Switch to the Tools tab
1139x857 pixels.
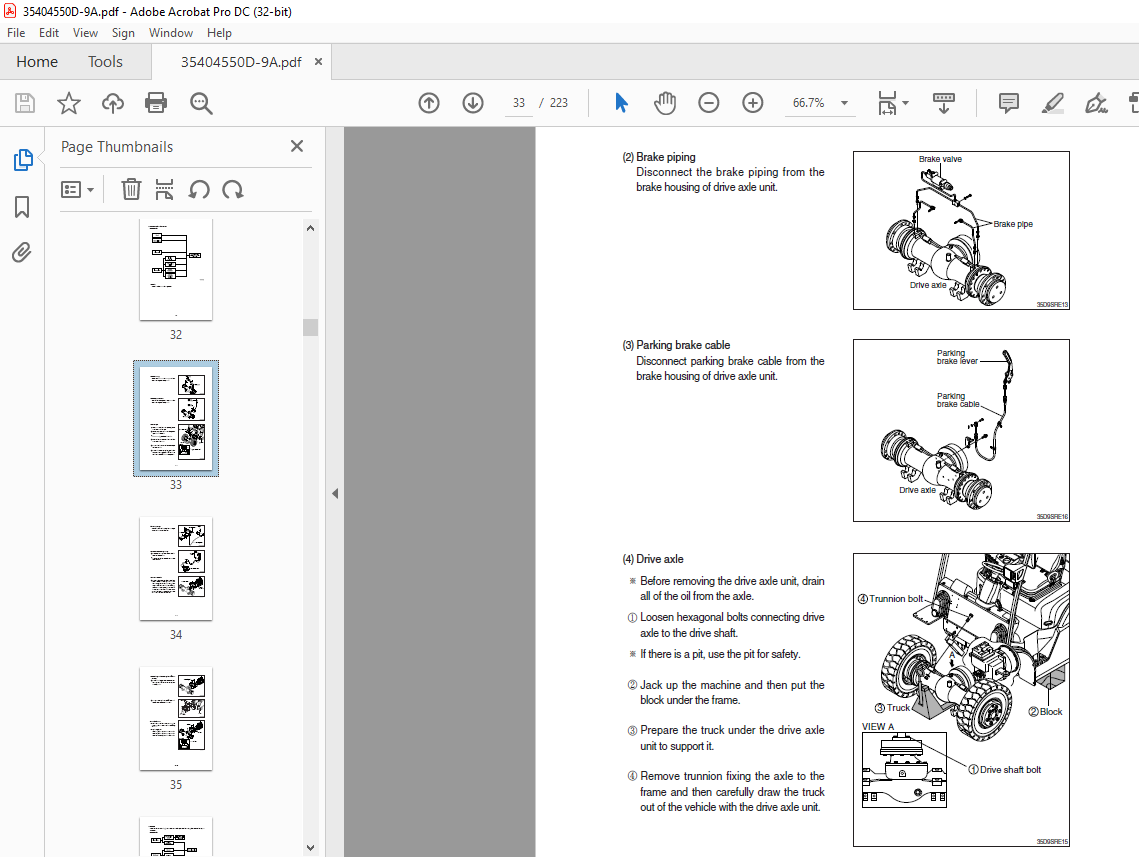(105, 62)
